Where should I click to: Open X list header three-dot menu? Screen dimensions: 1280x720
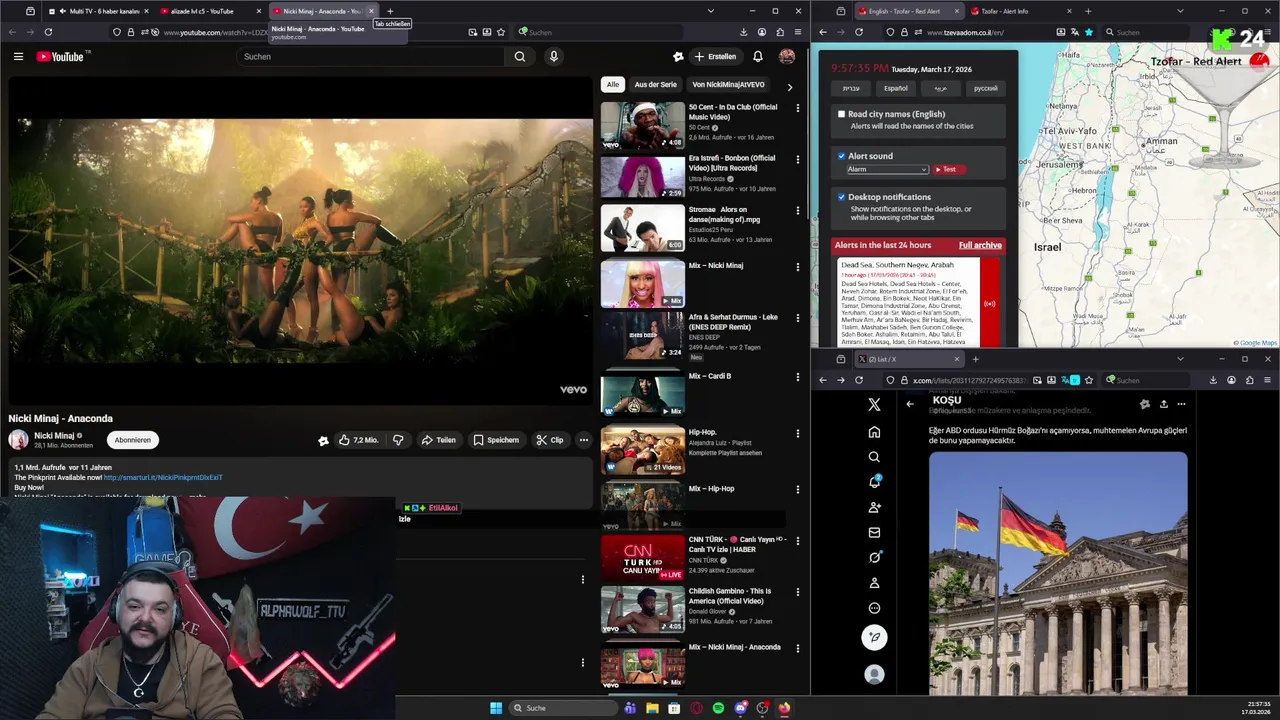coord(1181,404)
